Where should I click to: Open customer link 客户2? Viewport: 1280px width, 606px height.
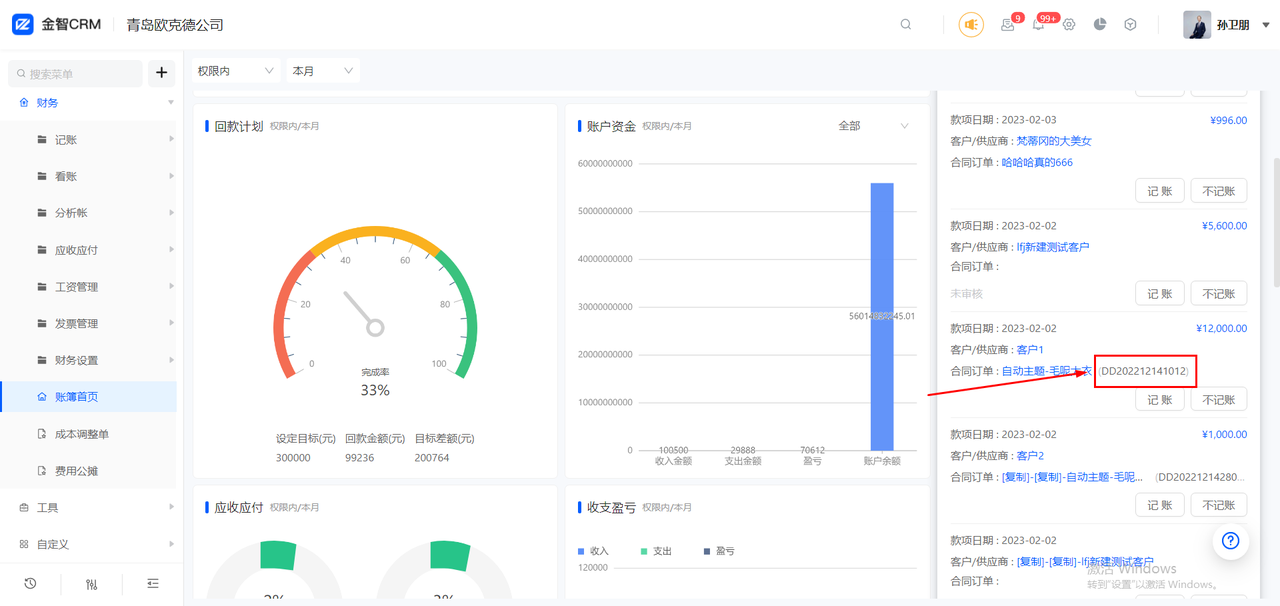(x=1030, y=456)
